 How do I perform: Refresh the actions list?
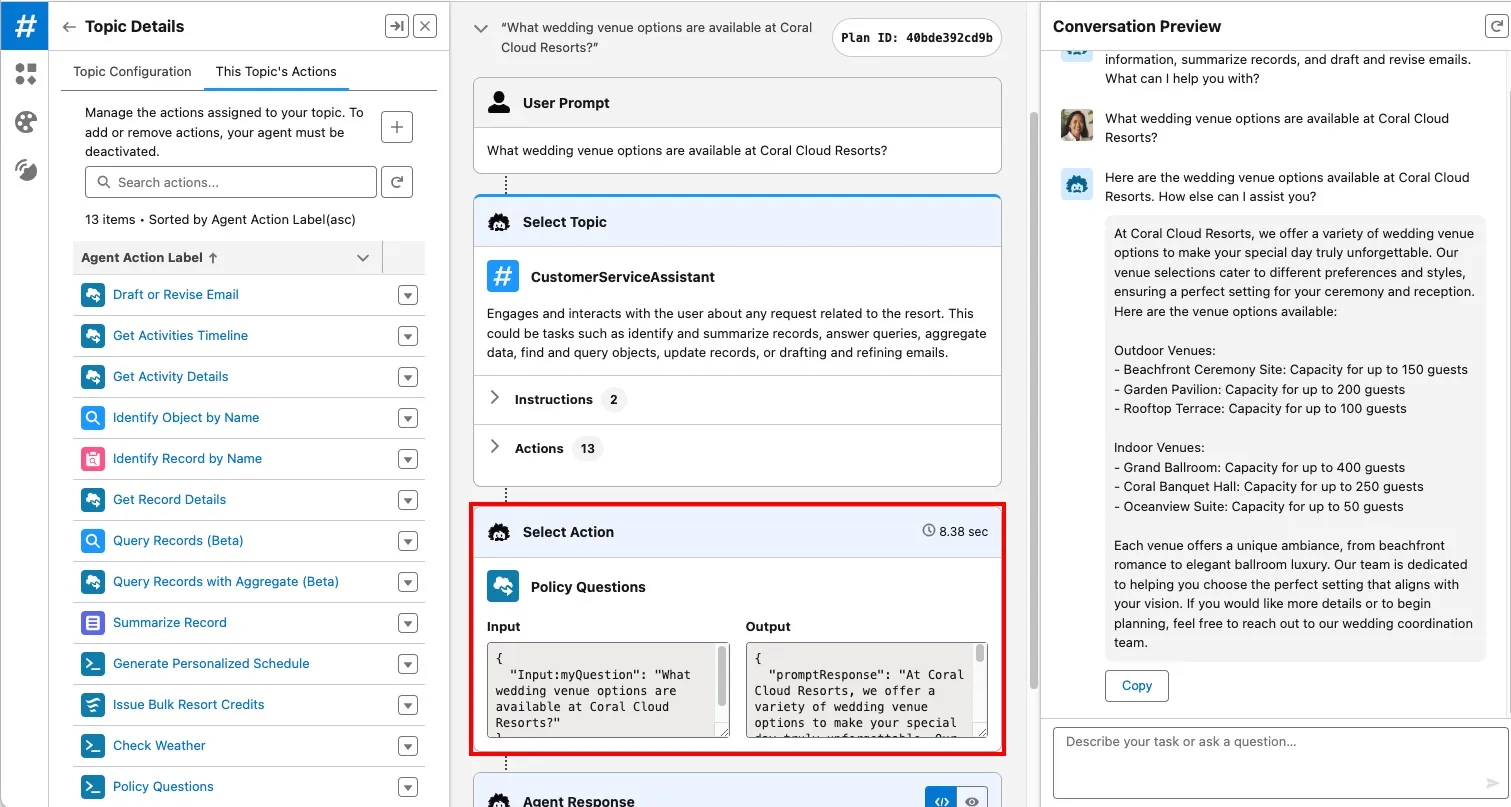pyautogui.click(x=397, y=182)
